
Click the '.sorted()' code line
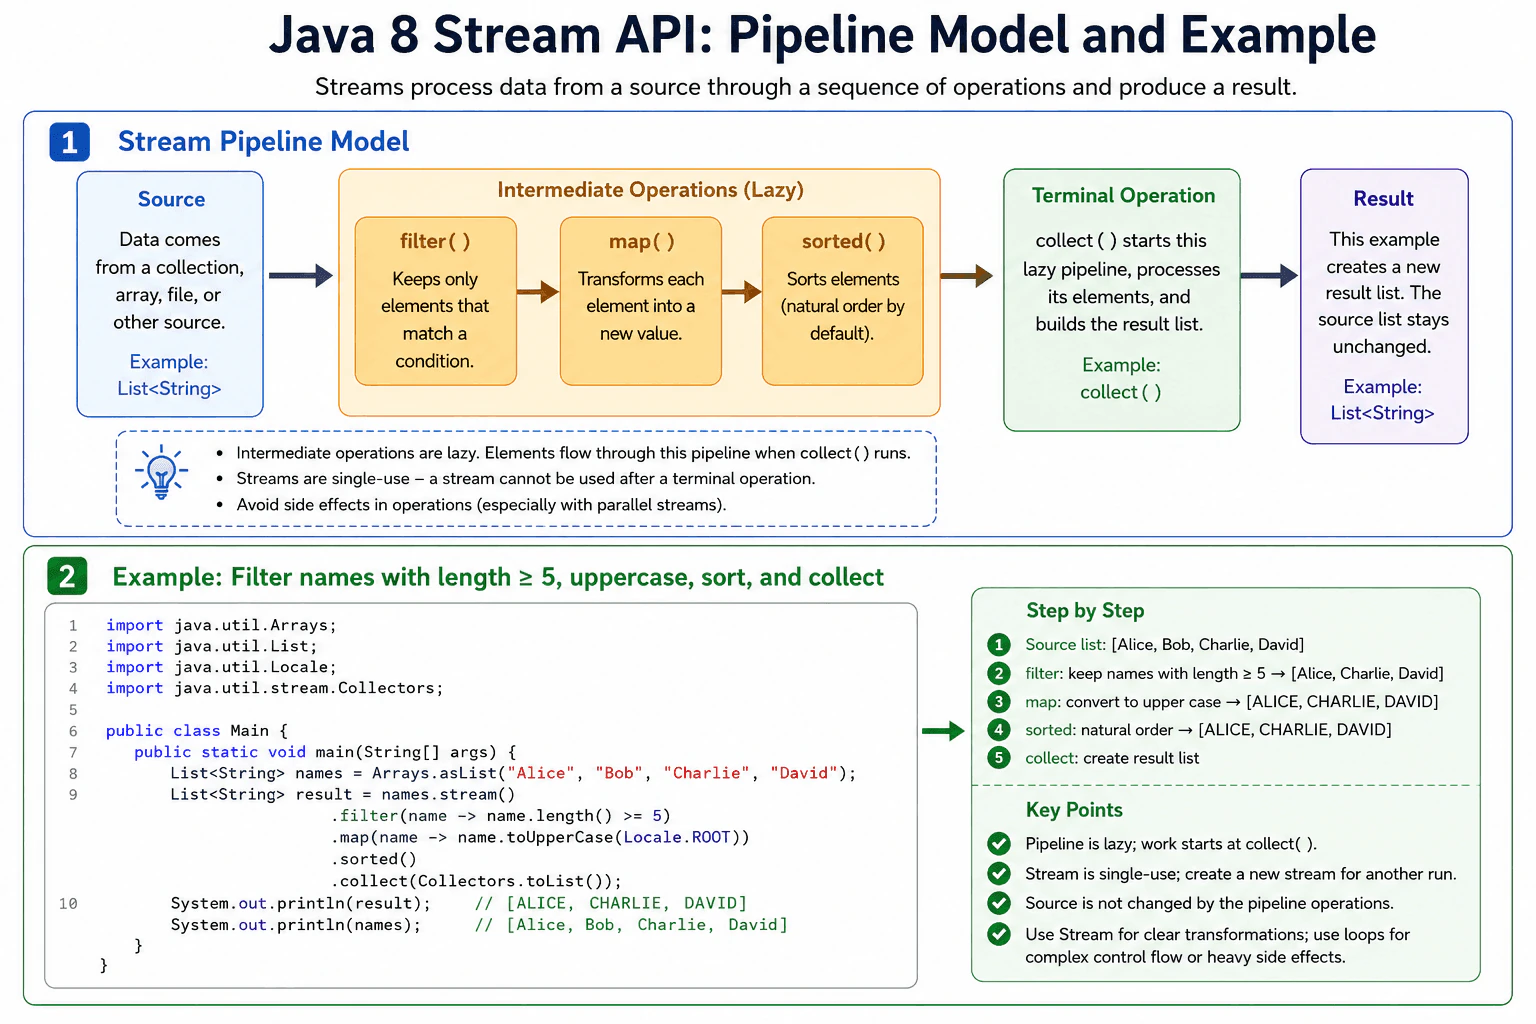pos(374,859)
